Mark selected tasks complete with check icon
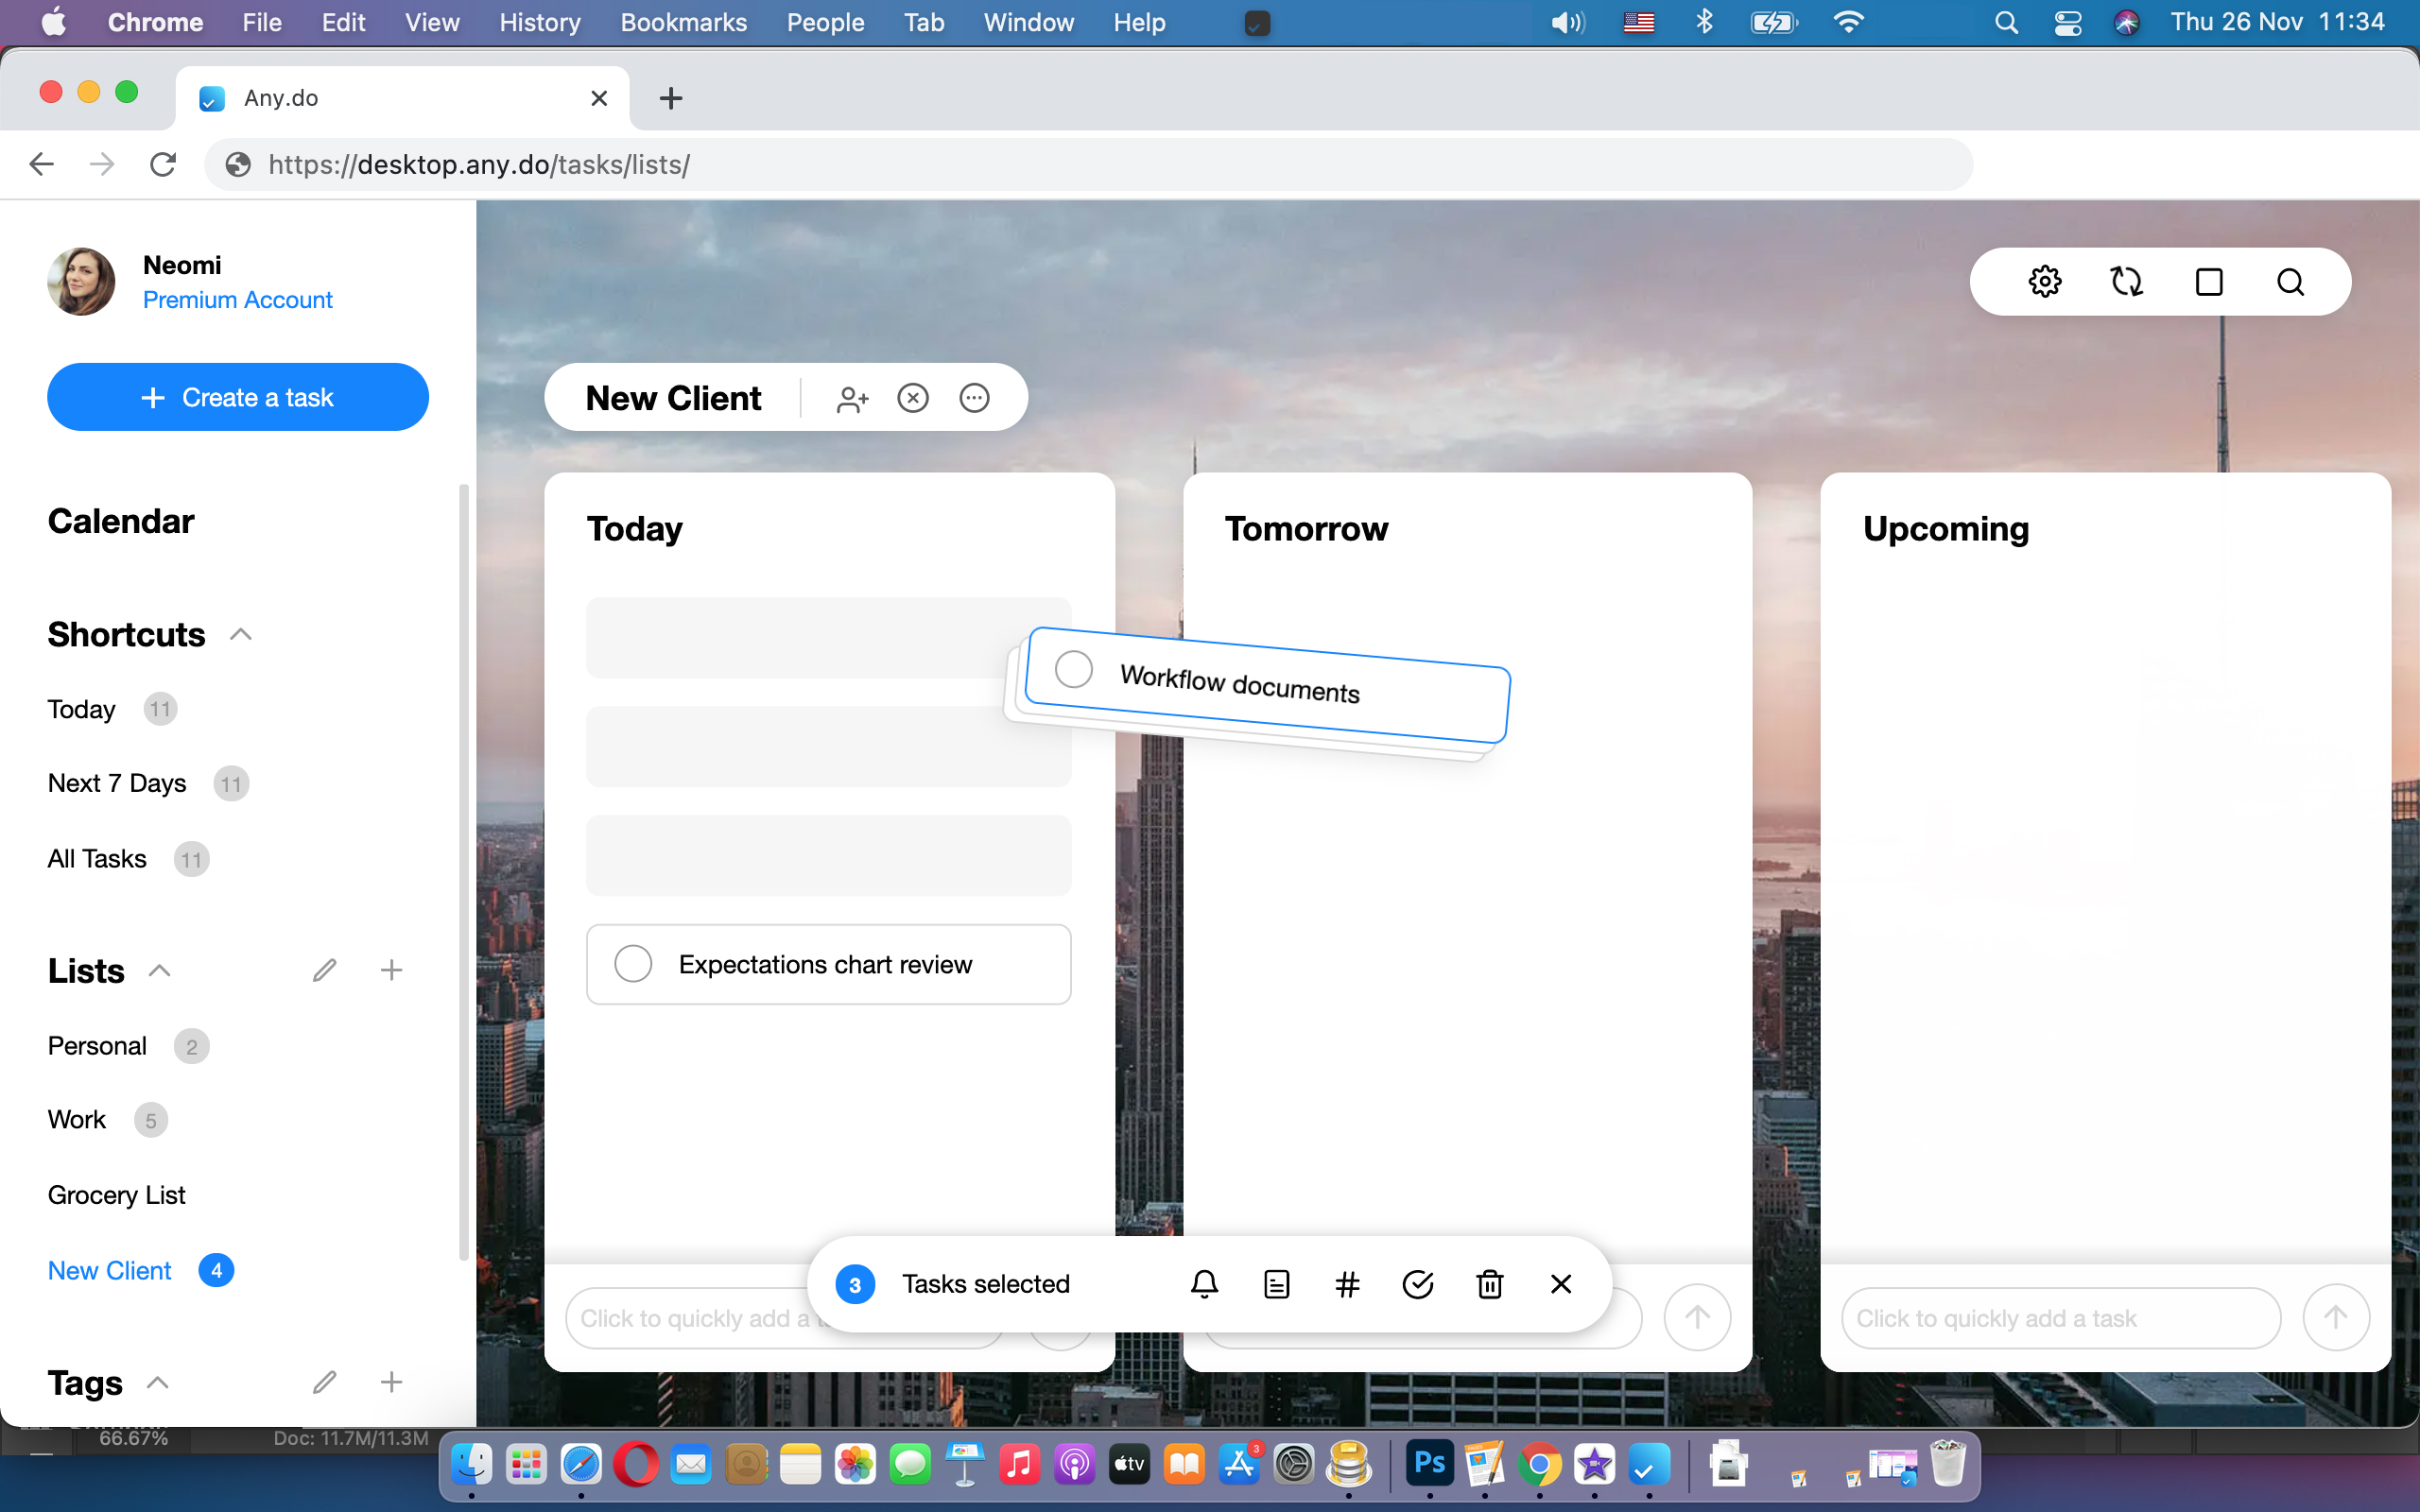Image resolution: width=2420 pixels, height=1512 pixels. [x=1418, y=1284]
